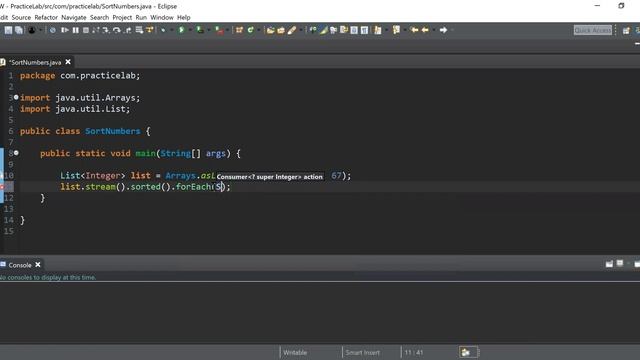The width and height of the screenshot is (640, 360).
Task: Click the Terminate (stop) debug icon
Action: tap(86, 30)
